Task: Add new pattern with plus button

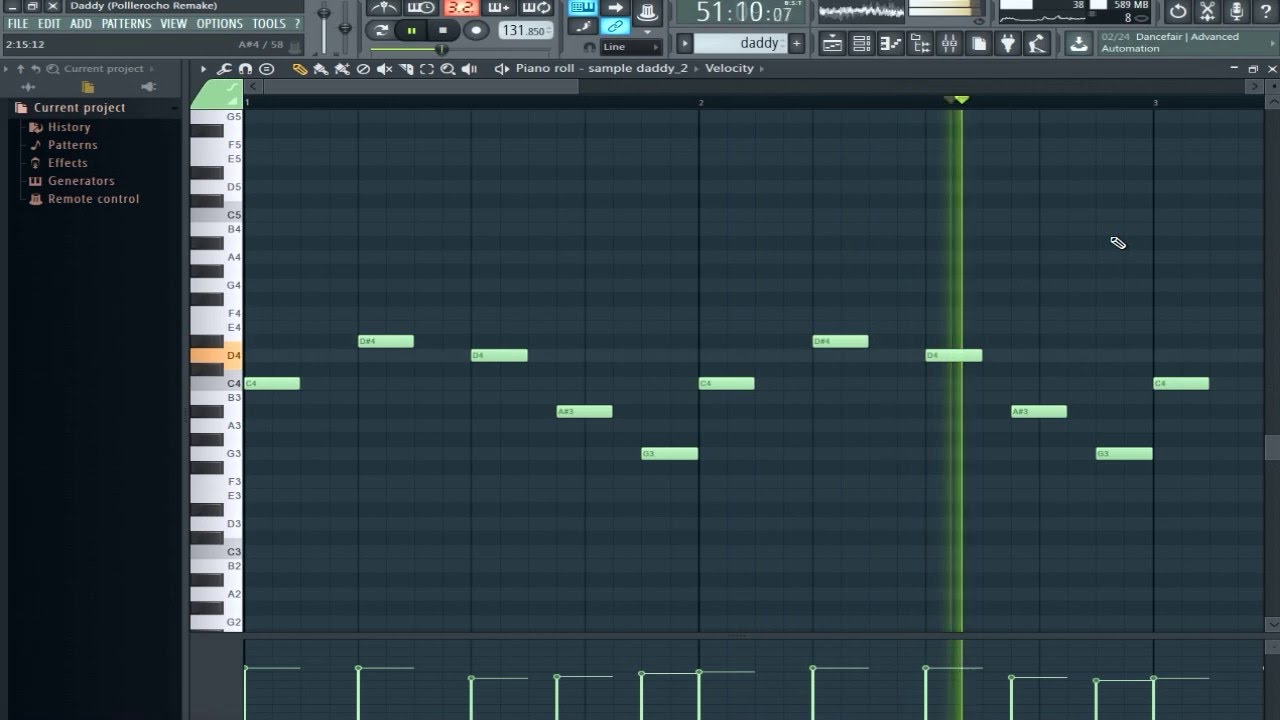Action: pyautogui.click(x=796, y=43)
